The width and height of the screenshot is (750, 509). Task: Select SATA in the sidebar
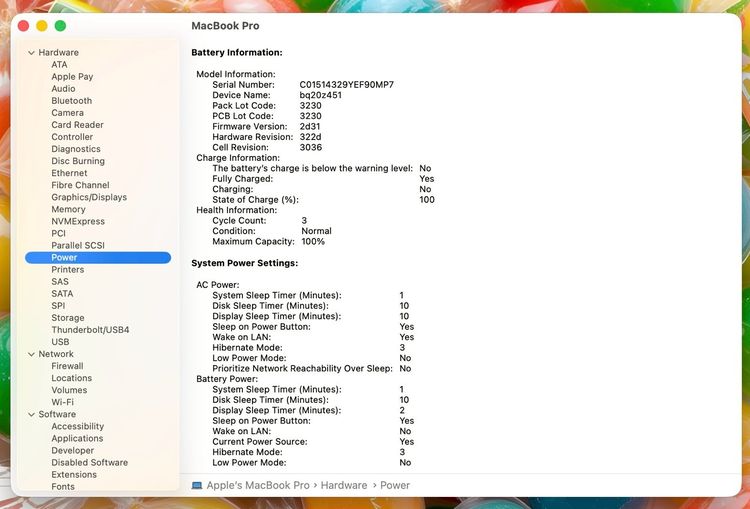tap(62, 293)
